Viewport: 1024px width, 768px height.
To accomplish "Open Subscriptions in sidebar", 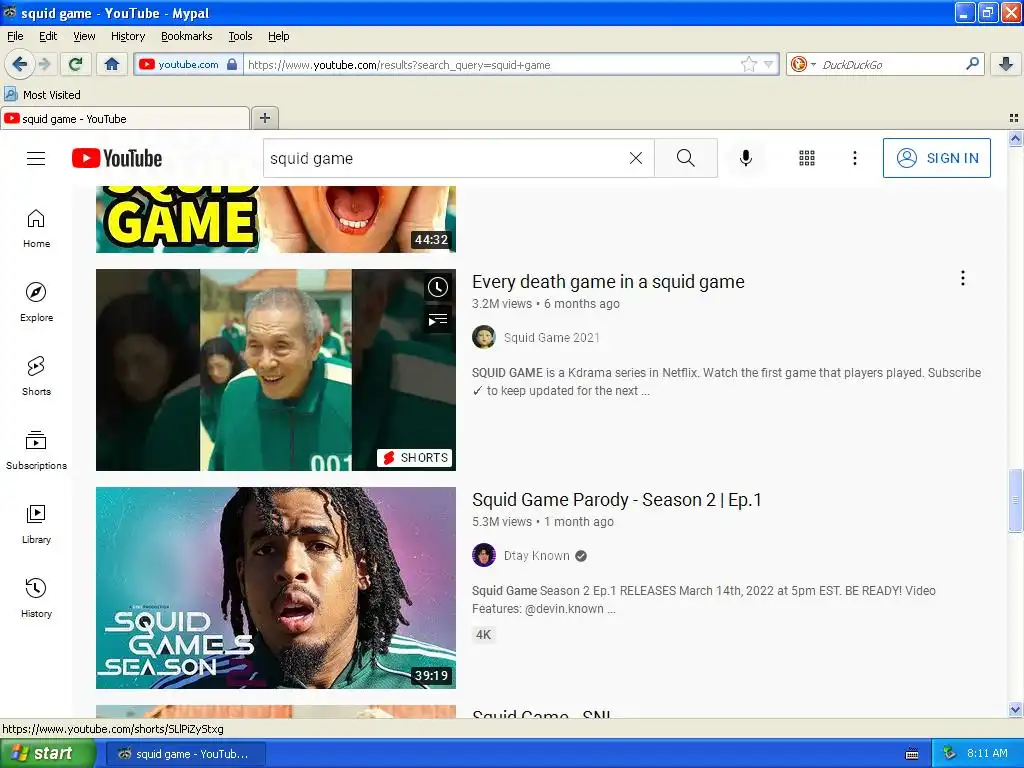I will [37, 451].
